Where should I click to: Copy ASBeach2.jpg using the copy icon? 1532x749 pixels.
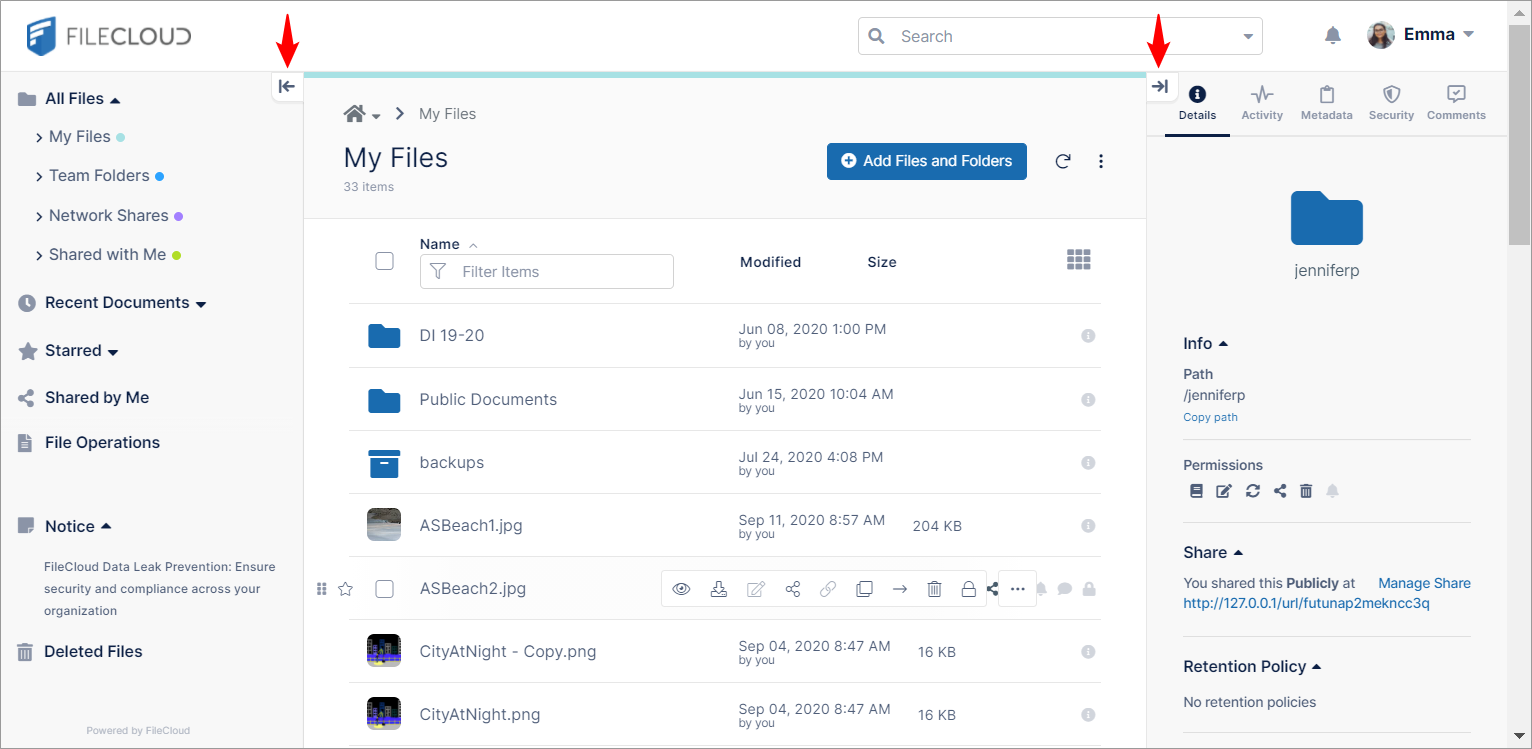point(864,589)
